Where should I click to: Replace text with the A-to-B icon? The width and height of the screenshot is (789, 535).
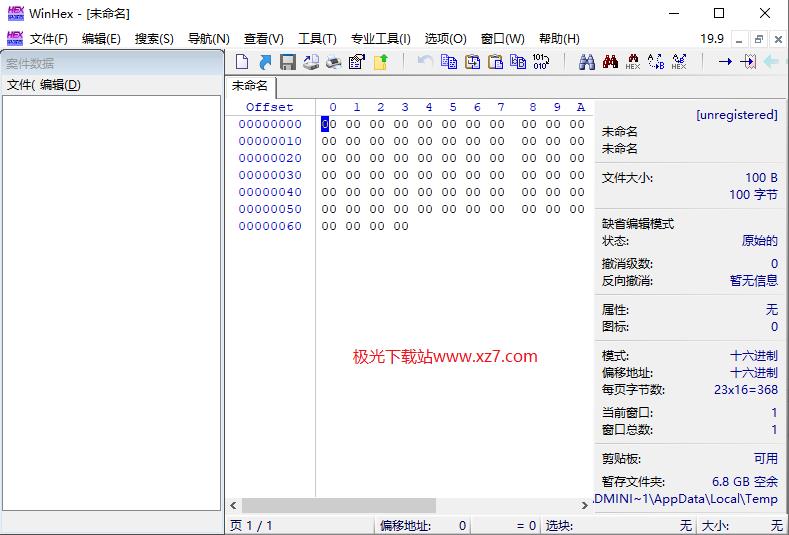(x=656, y=62)
